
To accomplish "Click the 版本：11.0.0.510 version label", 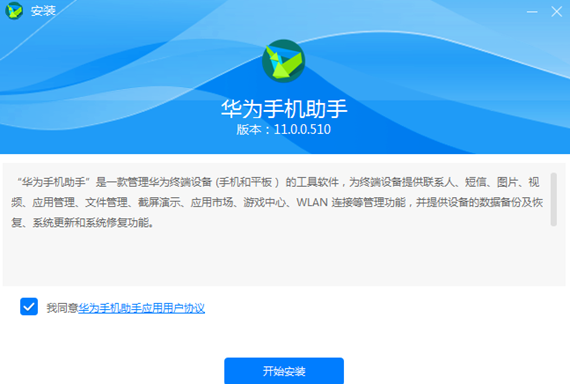I will point(284,129).
